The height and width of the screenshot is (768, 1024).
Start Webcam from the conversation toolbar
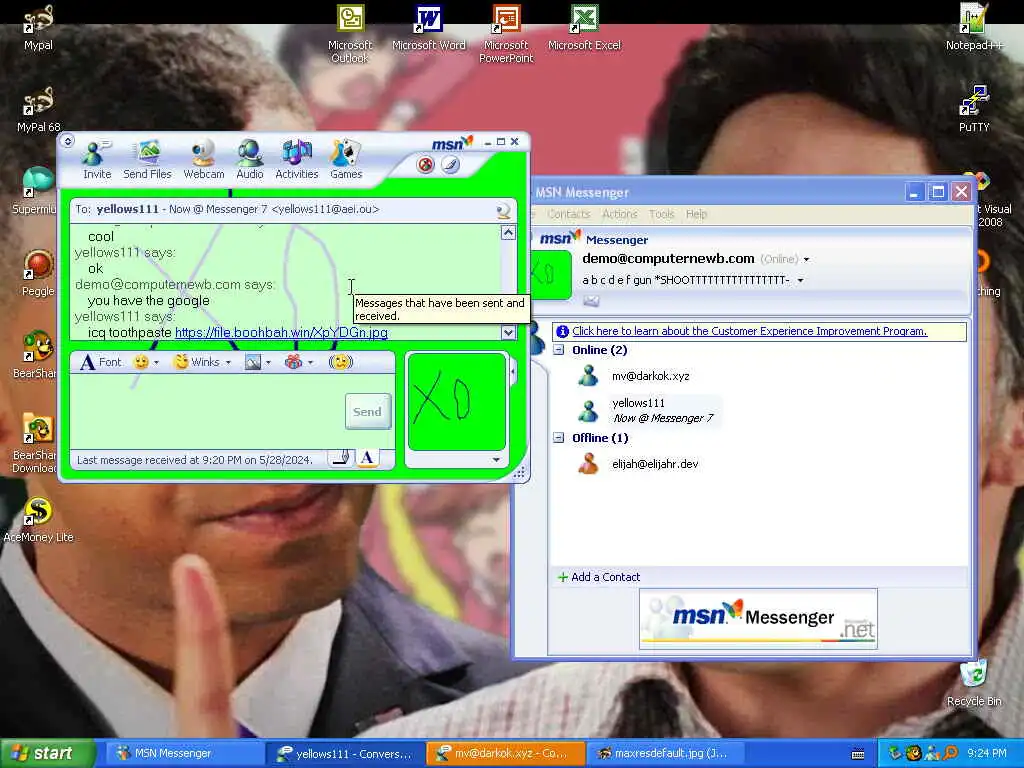coord(204,159)
